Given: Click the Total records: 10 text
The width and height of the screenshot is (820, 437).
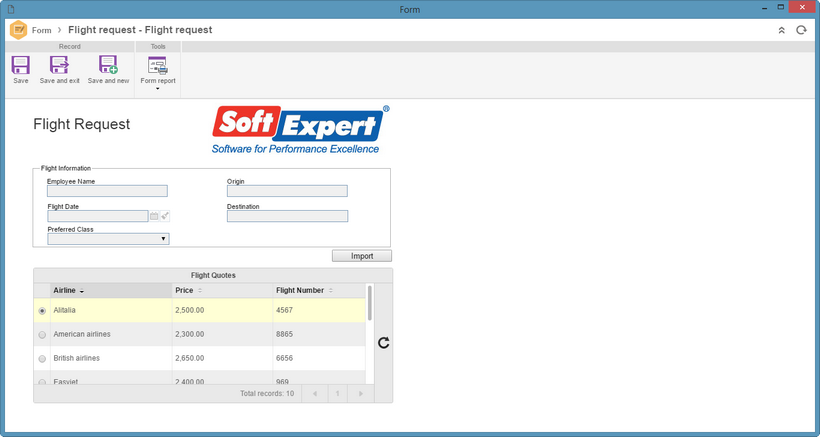Looking at the screenshot, I should click(x=267, y=394).
